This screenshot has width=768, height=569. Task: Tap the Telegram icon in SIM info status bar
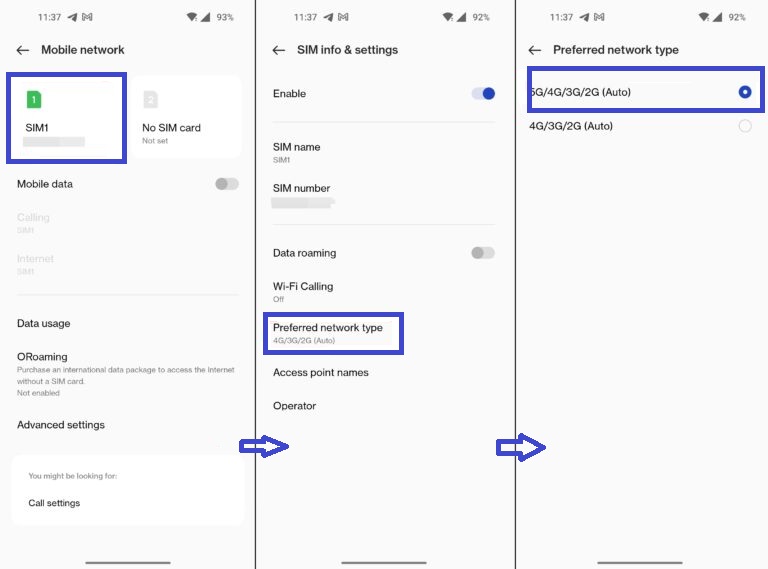coord(328,17)
